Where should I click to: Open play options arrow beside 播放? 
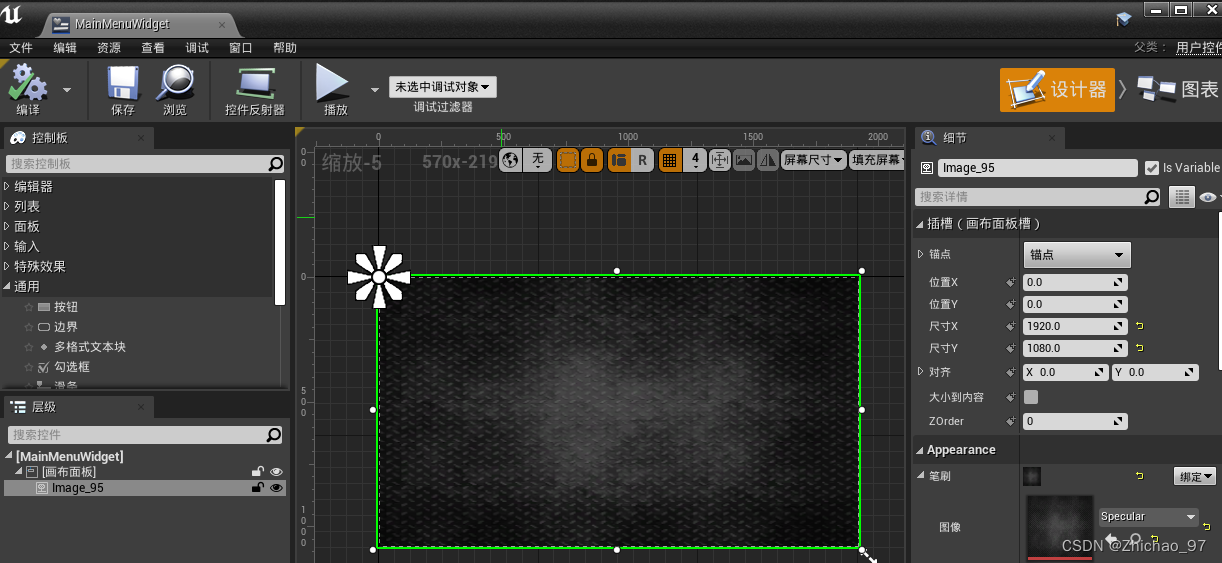(x=375, y=89)
